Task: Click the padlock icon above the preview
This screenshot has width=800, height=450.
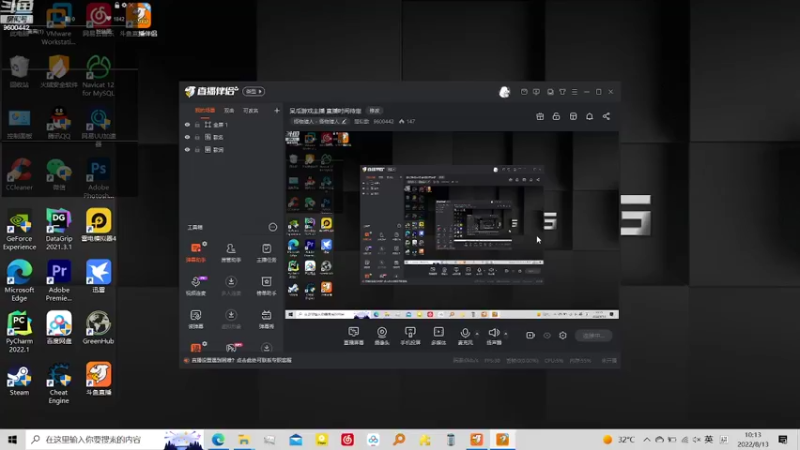Action: 556,116
